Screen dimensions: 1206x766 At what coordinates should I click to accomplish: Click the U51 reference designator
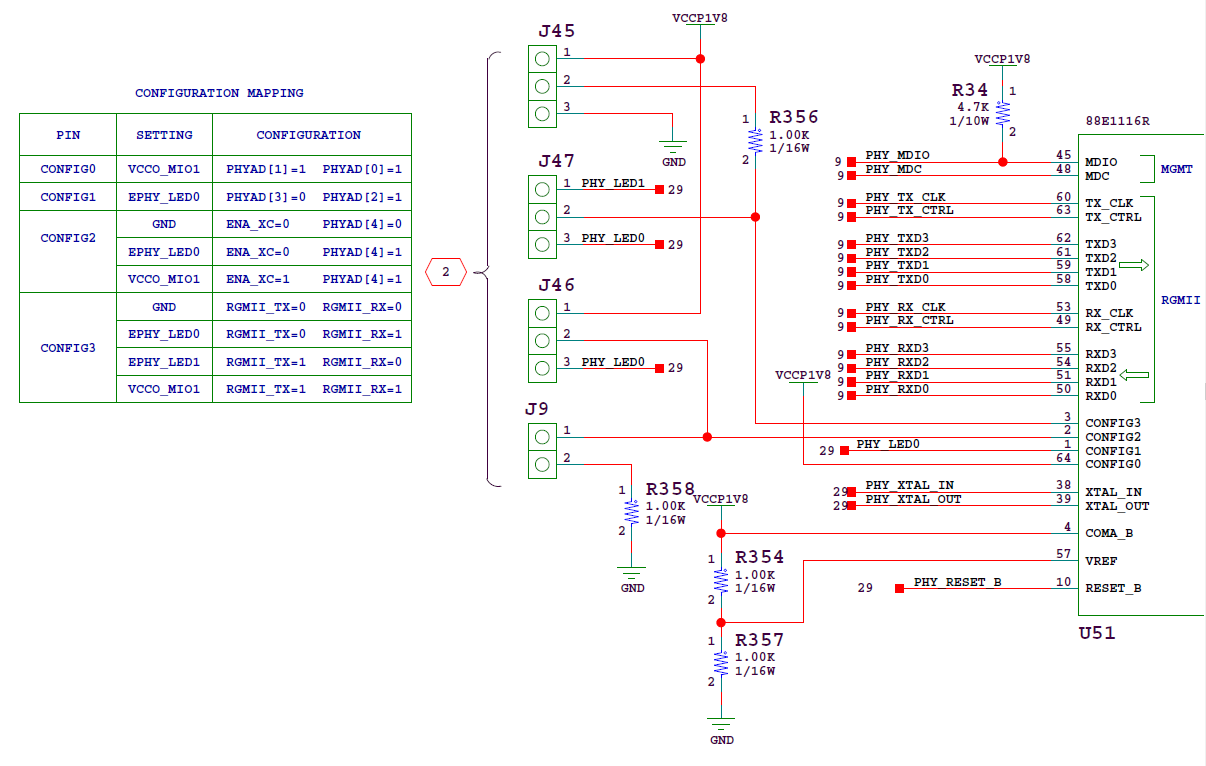click(x=1097, y=633)
